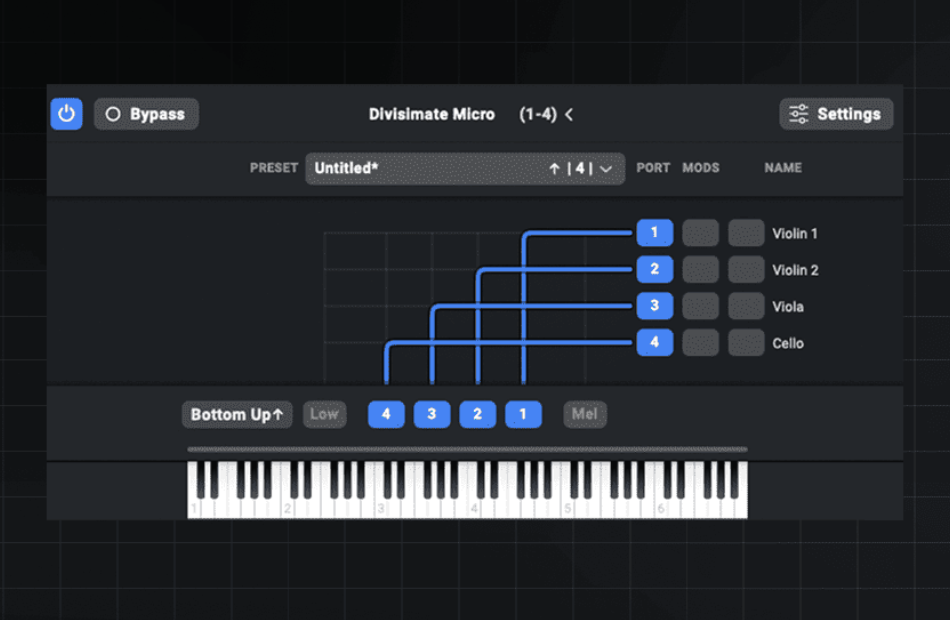The height and width of the screenshot is (620, 950).
Task: Open second MODS slot for Violin 2
Action: click(746, 270)
